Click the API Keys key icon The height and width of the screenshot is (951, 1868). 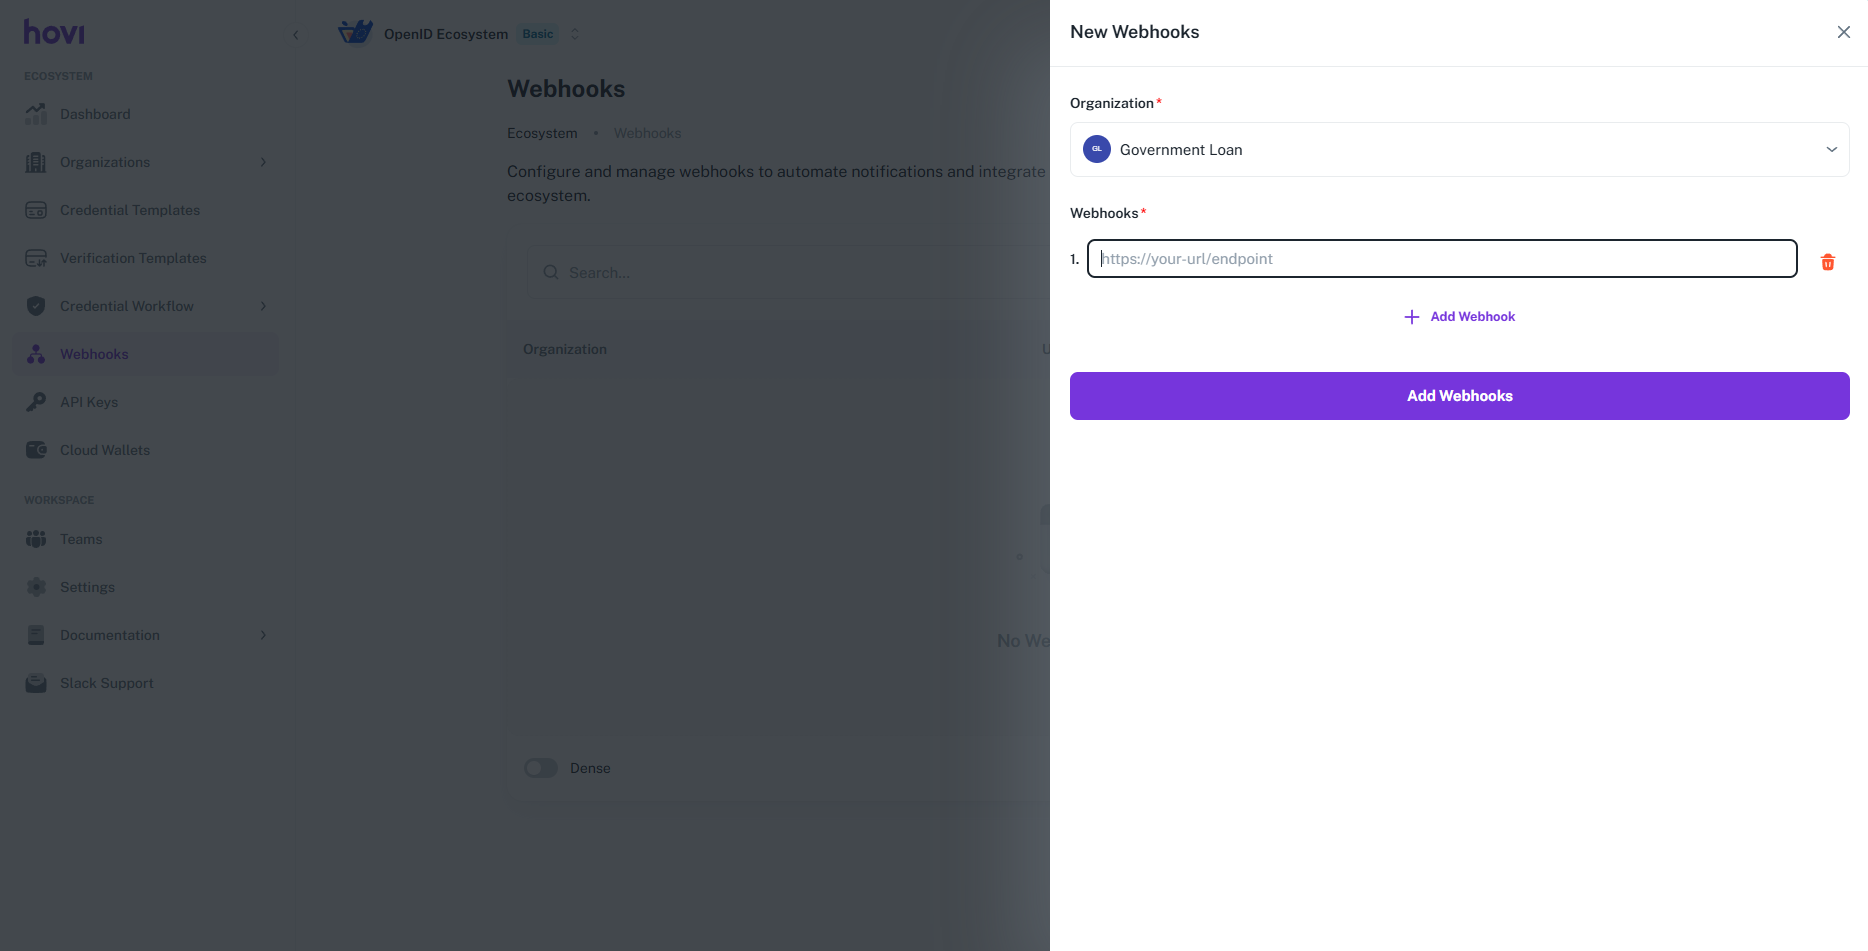tap(36, 402)
